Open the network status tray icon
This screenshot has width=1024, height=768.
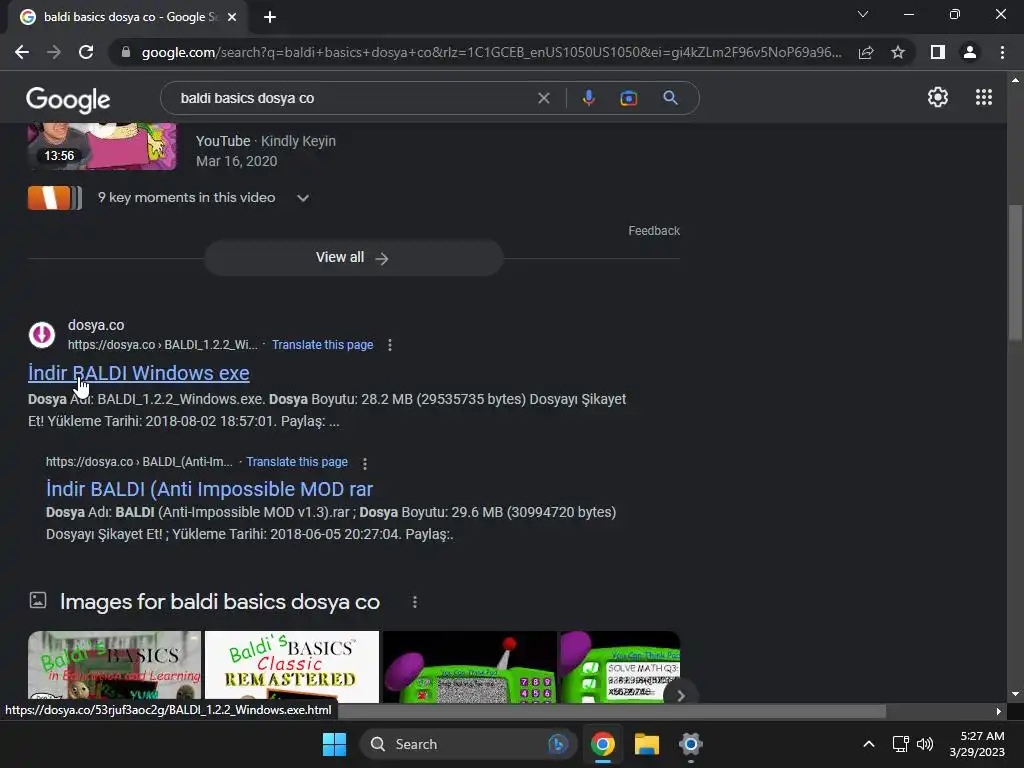[x=901, y=744]
